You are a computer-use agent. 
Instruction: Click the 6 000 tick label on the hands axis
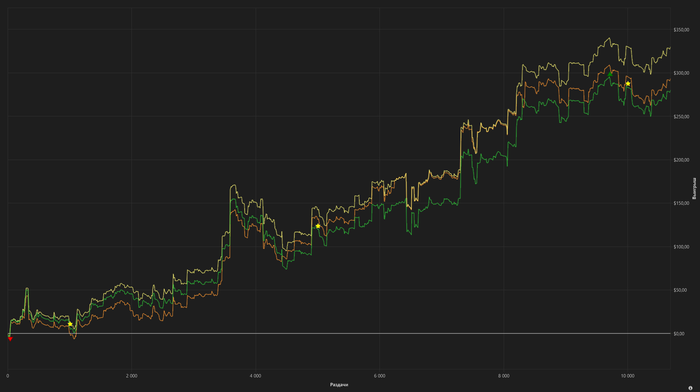379,376
